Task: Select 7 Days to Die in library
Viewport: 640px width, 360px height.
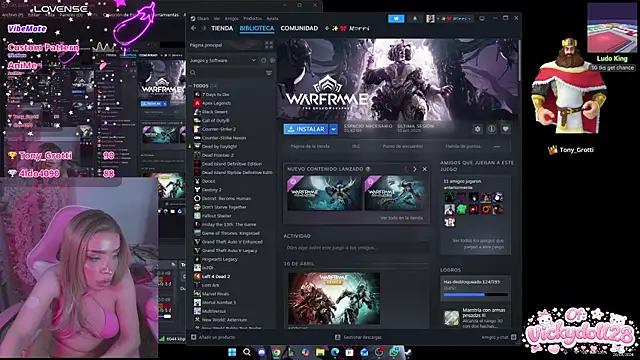Action: coord(215,94)
